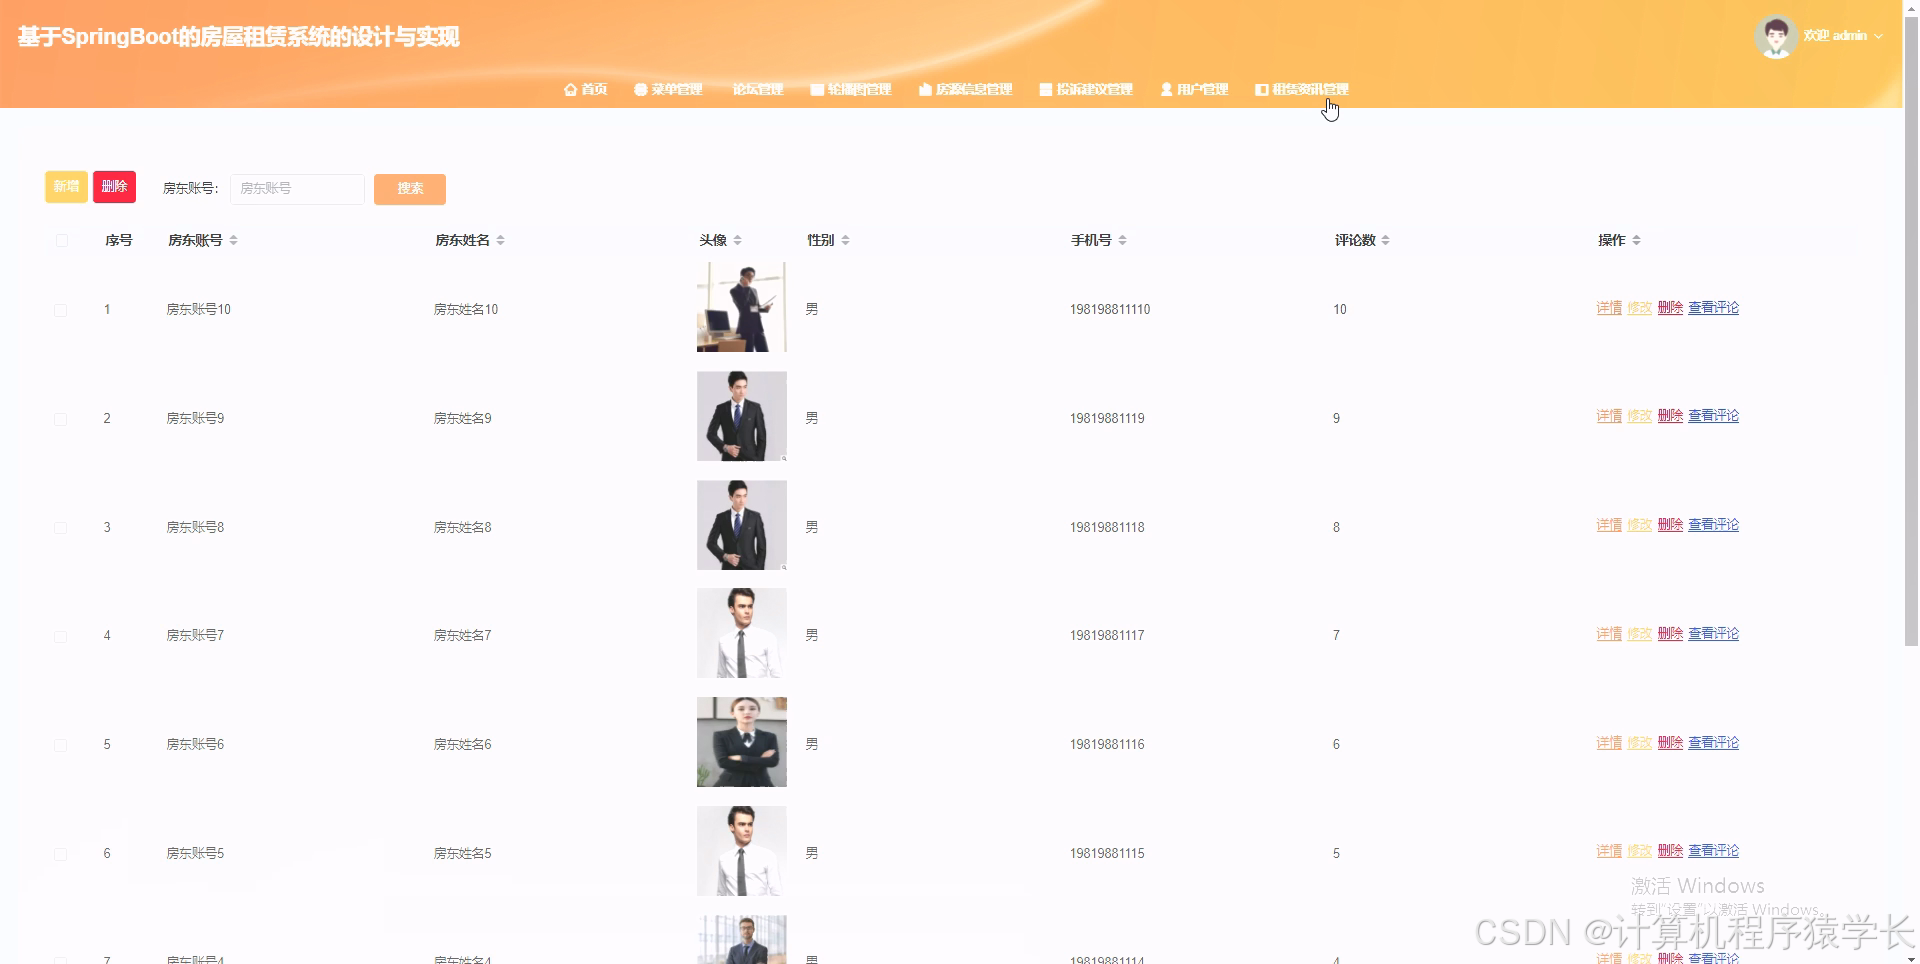Check the checkbox for 房东账号10 row
The image size is (1920, 964).
61,310
